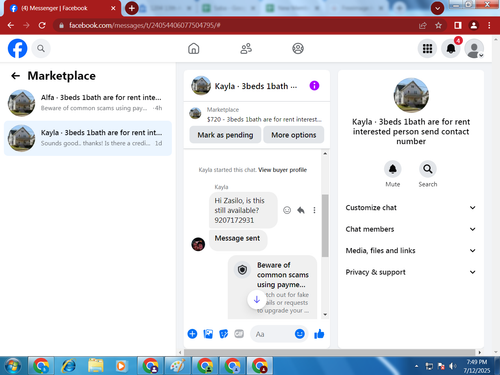Jump to latest message down arrow
The image size is (500, 375).
click(x=257, y=299)
